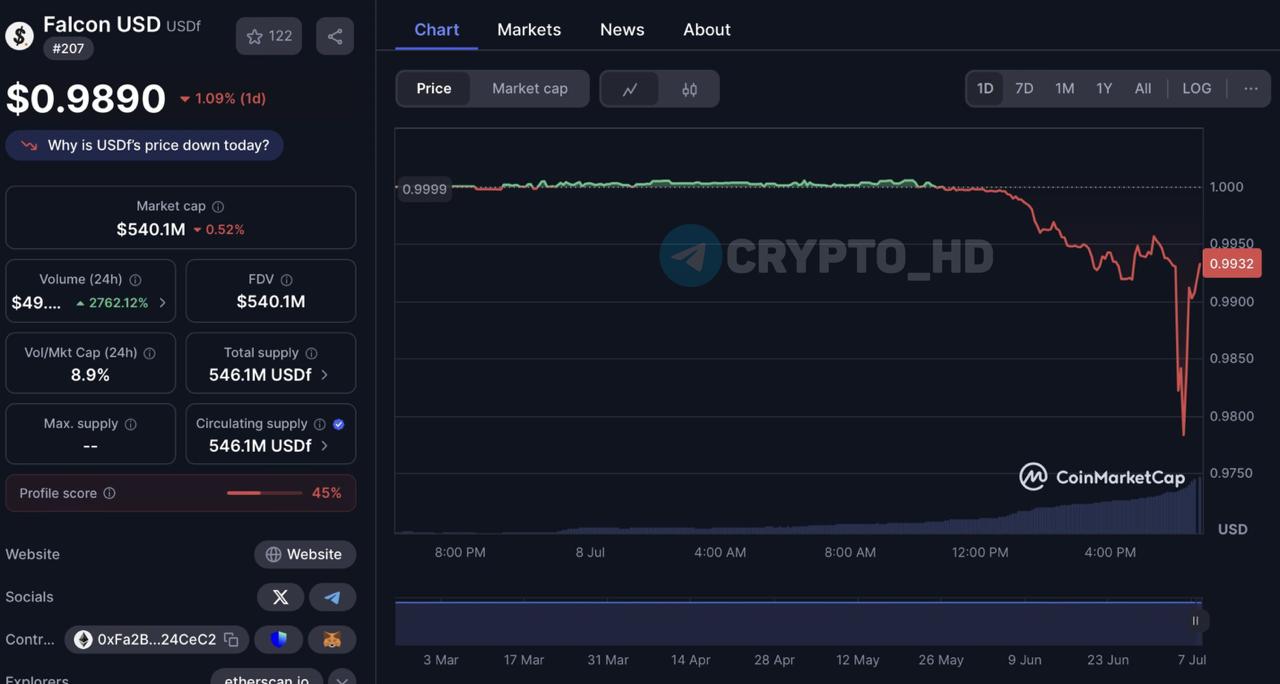Expand explorers dropdown chevron

[342, 679]
